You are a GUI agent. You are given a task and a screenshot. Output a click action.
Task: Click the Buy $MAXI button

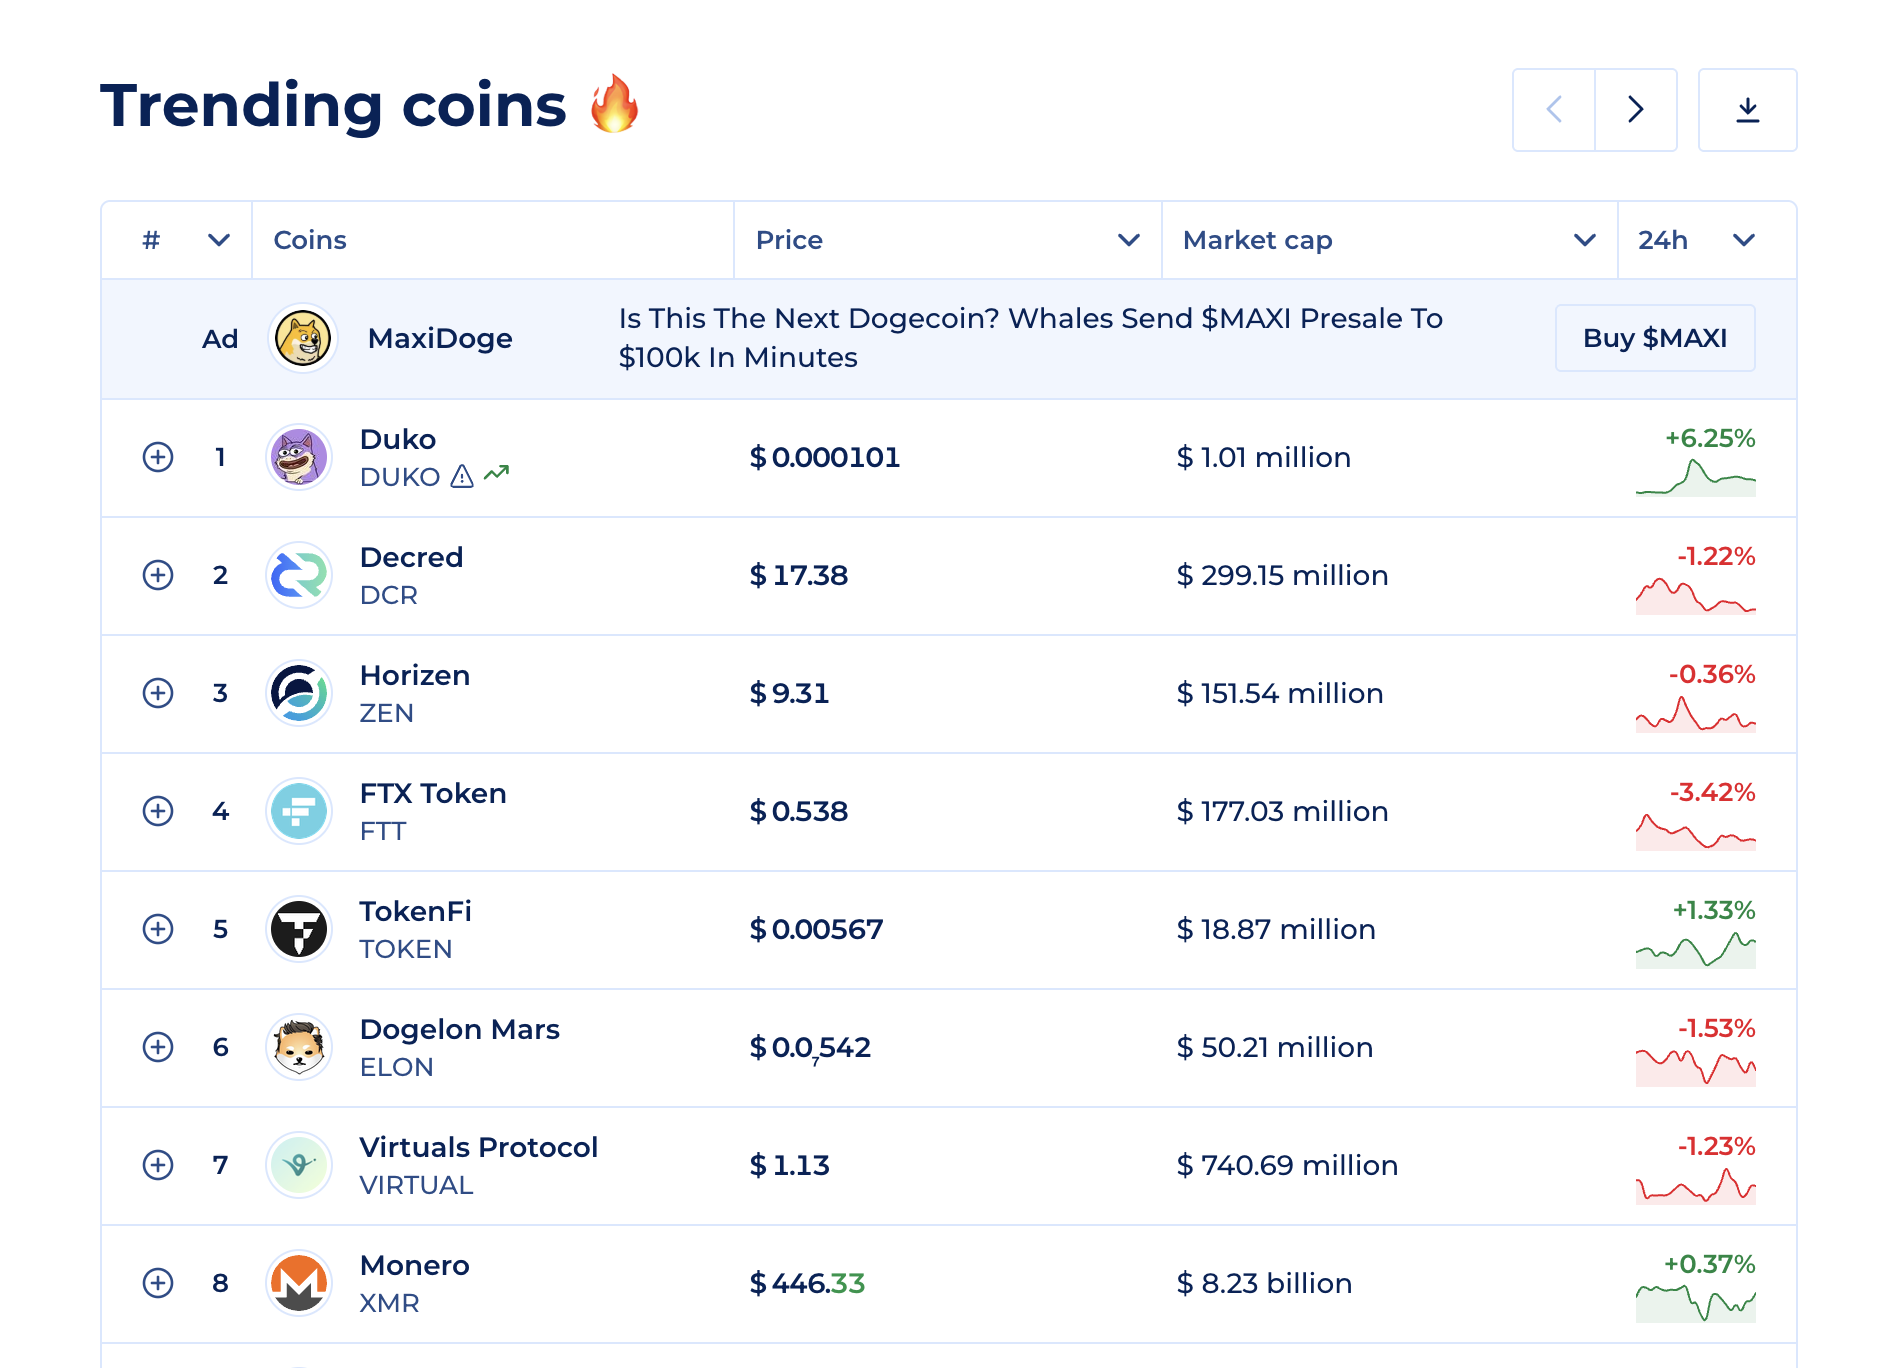(1655, 338)
